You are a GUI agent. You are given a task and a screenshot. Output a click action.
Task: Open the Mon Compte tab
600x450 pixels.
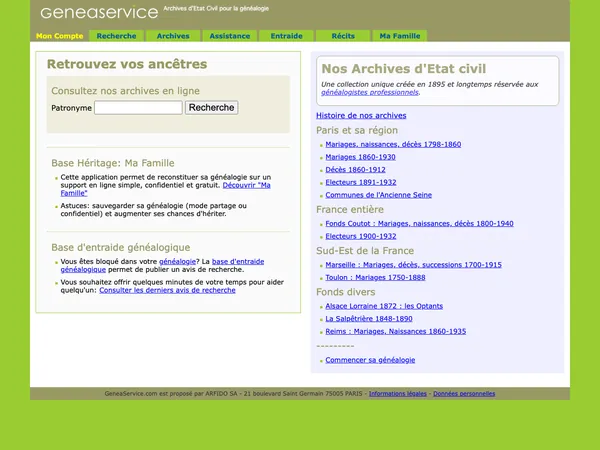60,36
